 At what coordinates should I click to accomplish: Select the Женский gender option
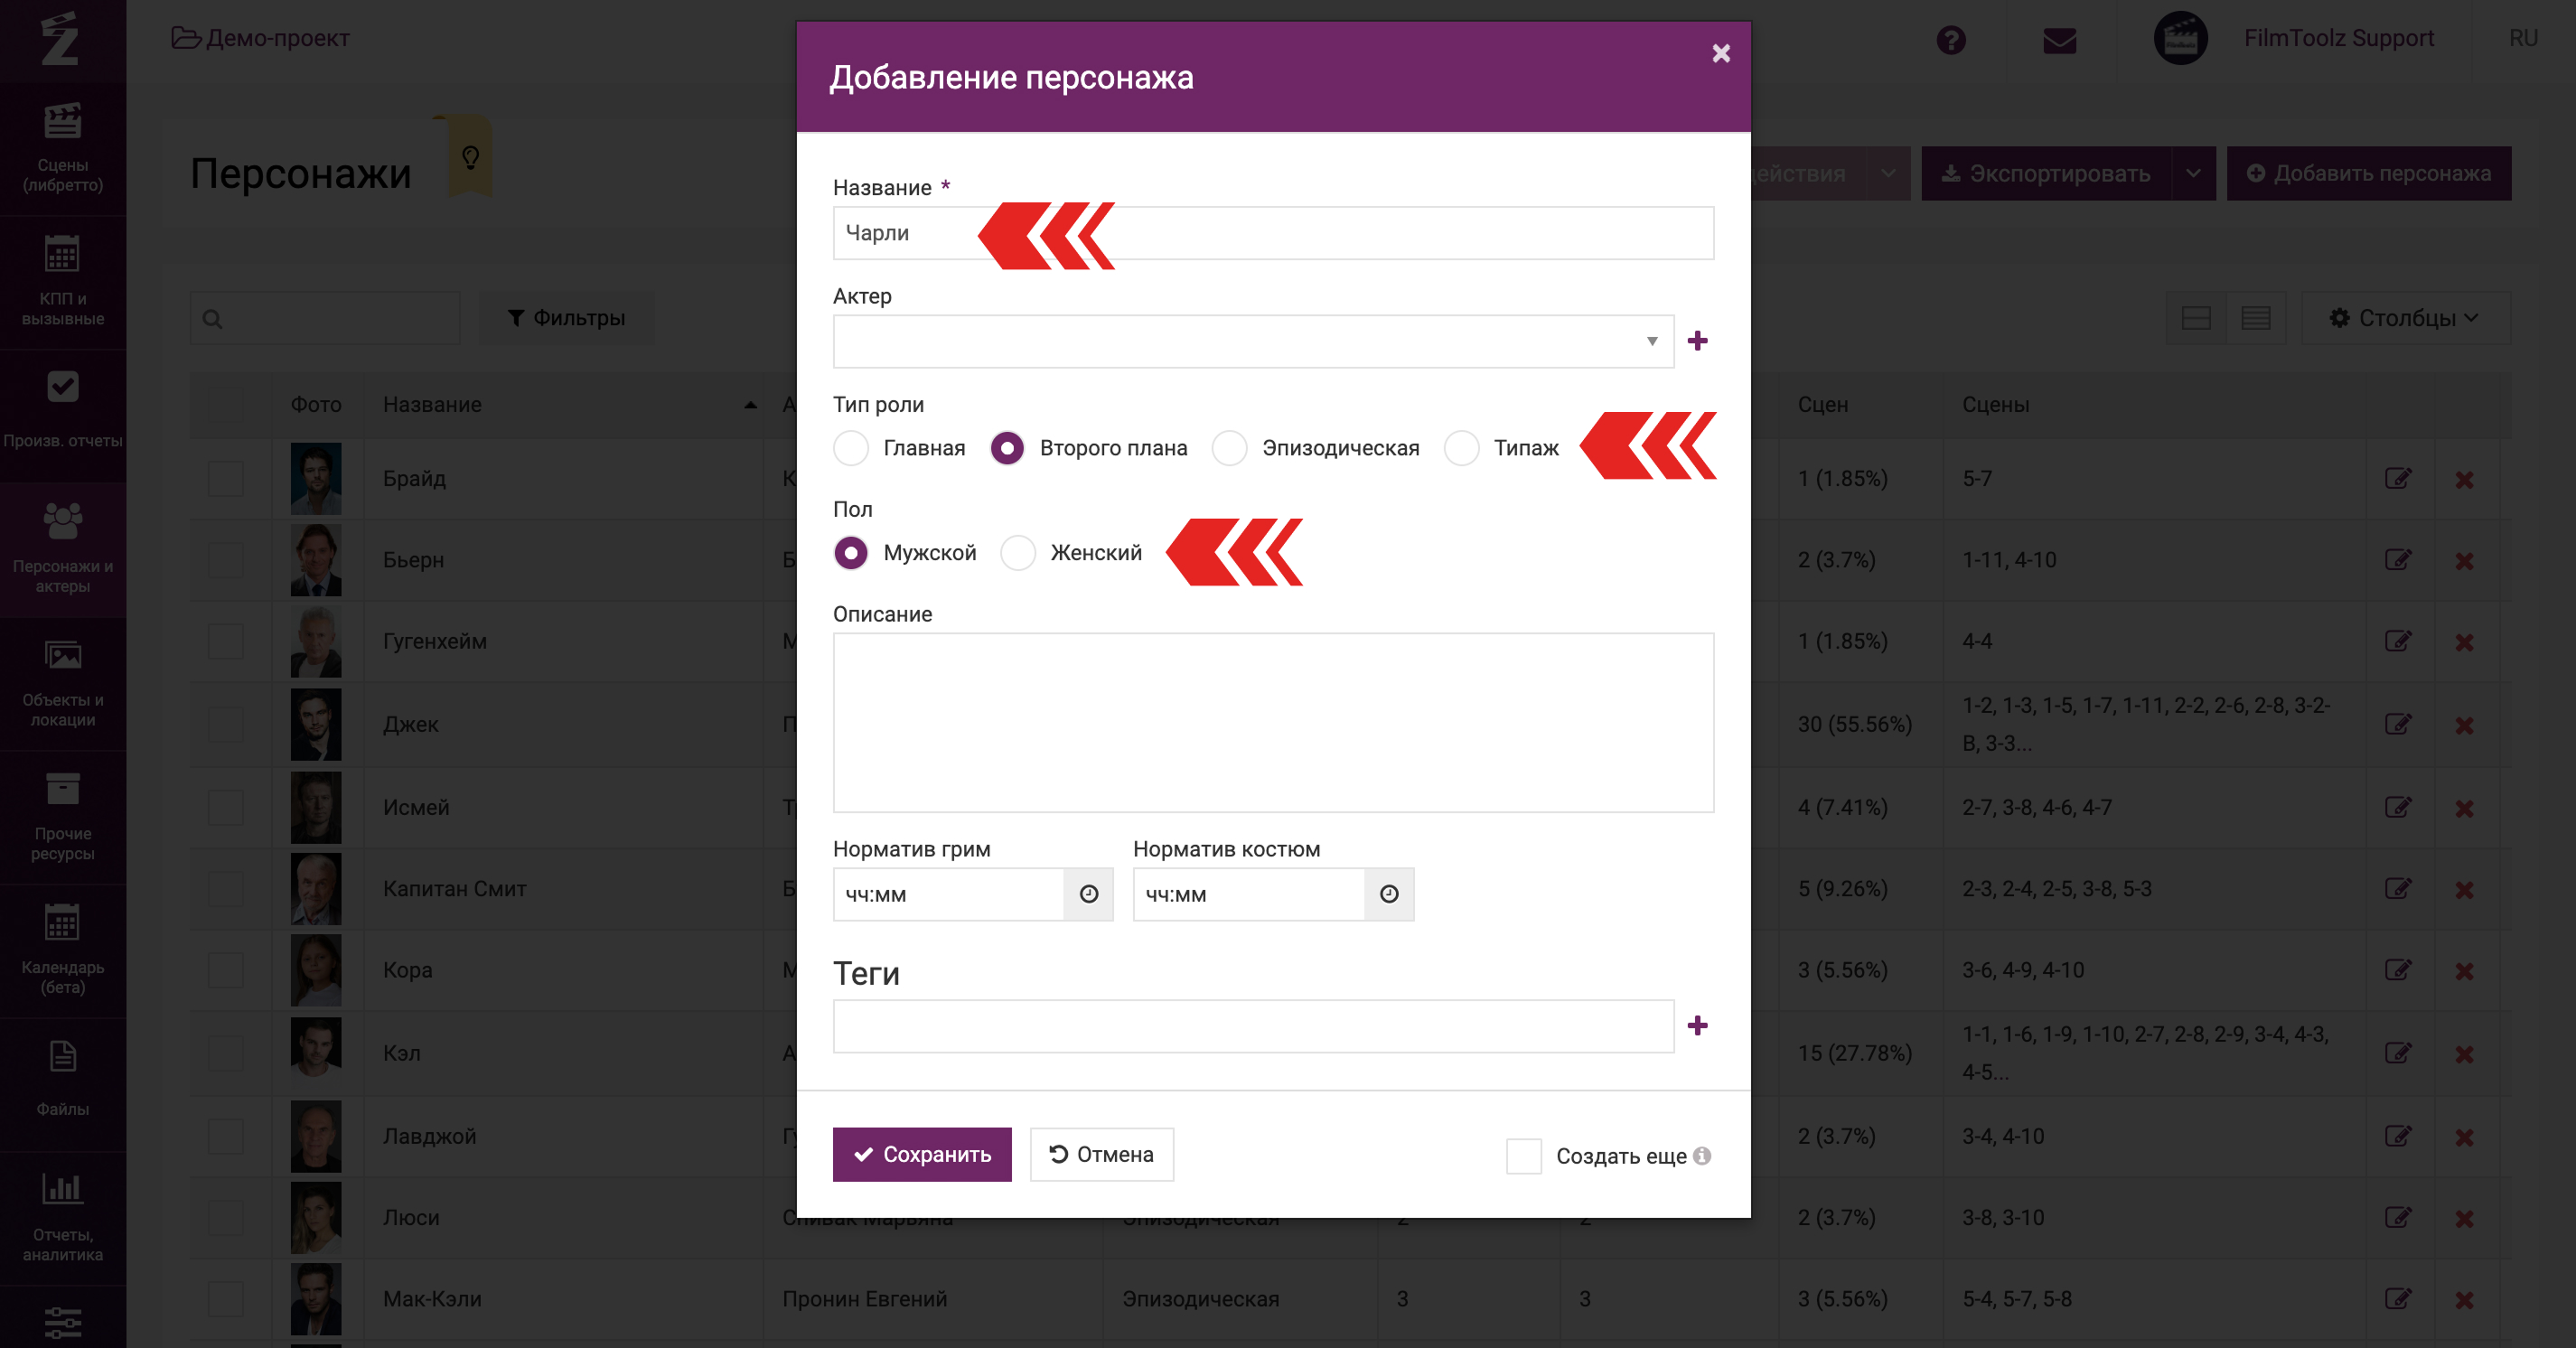(1018, 553)
